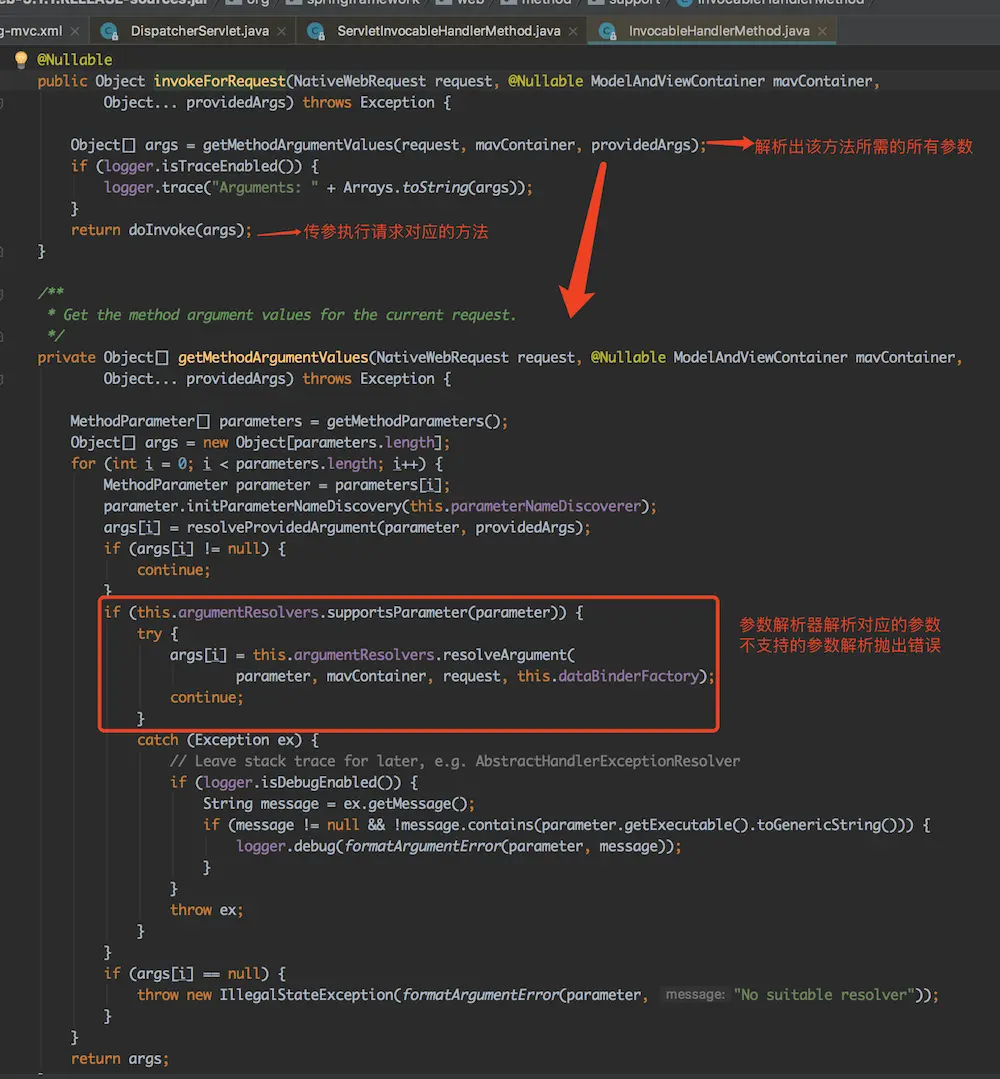Open the ServletInvocableHandlerMethod.java tab
Viewport: 1000px width, 1079px height.
(448, 31)
